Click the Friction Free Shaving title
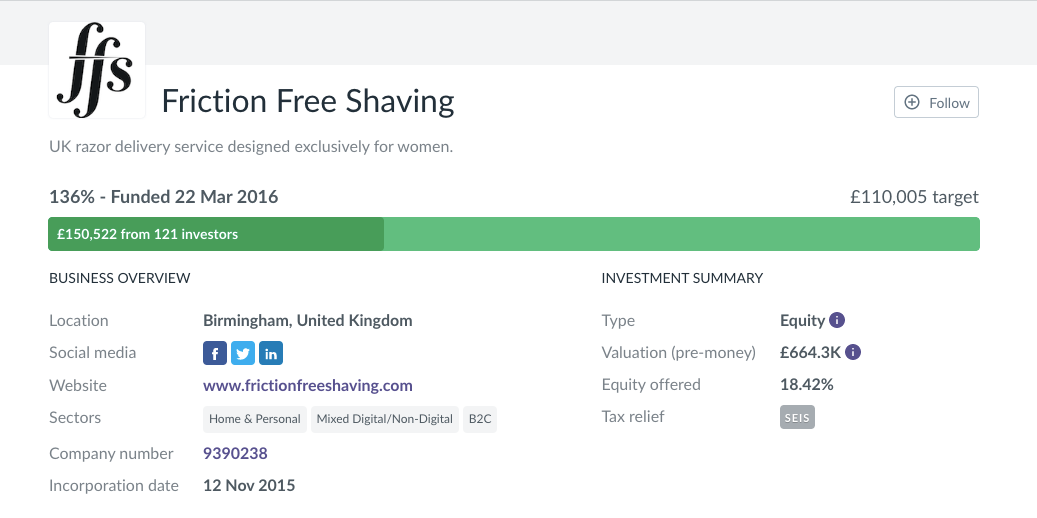Viewport: 1037px width, 518px height. coord(308,101)
